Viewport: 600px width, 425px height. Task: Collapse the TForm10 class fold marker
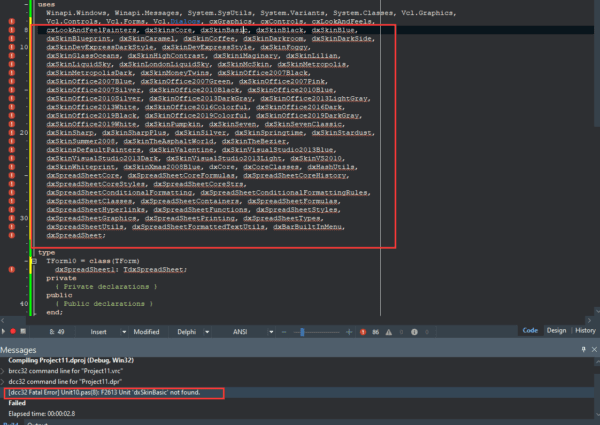34,261
